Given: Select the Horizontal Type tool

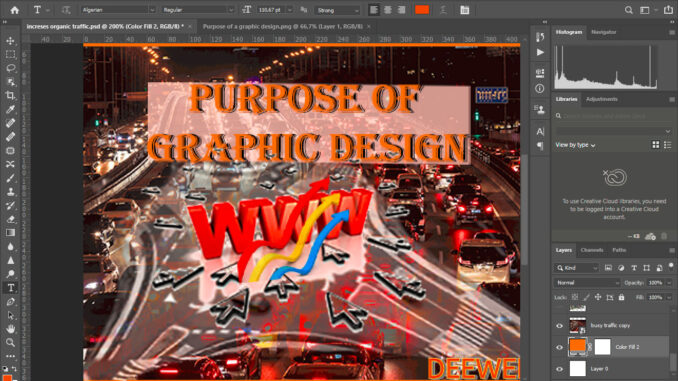Looking at the screenshot, I should [x=10, y=288].
